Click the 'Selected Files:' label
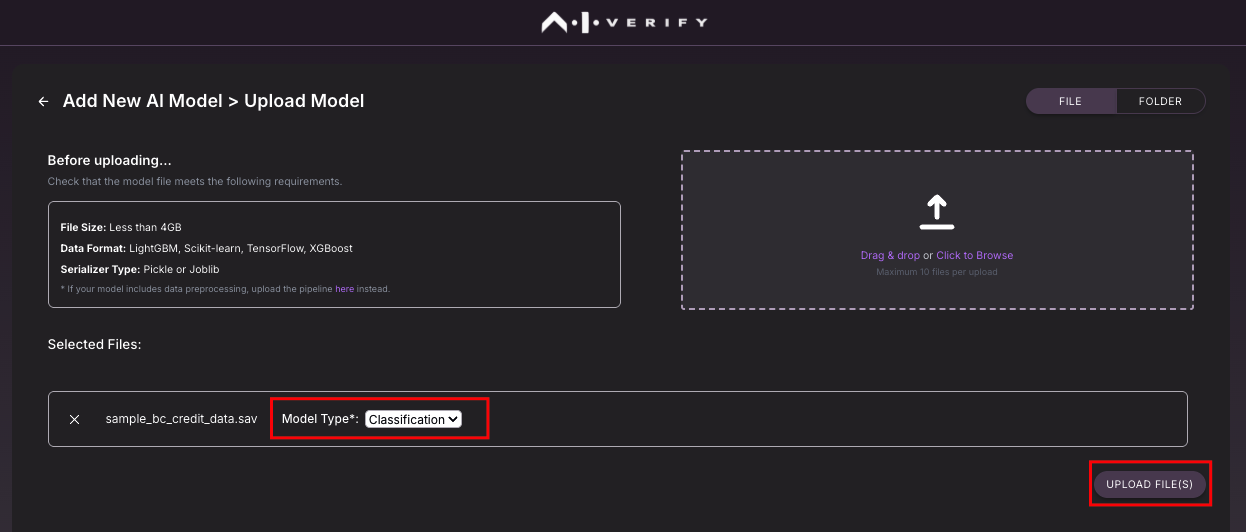The width and height of the screenshot is (1246, 532). point(95,344)
